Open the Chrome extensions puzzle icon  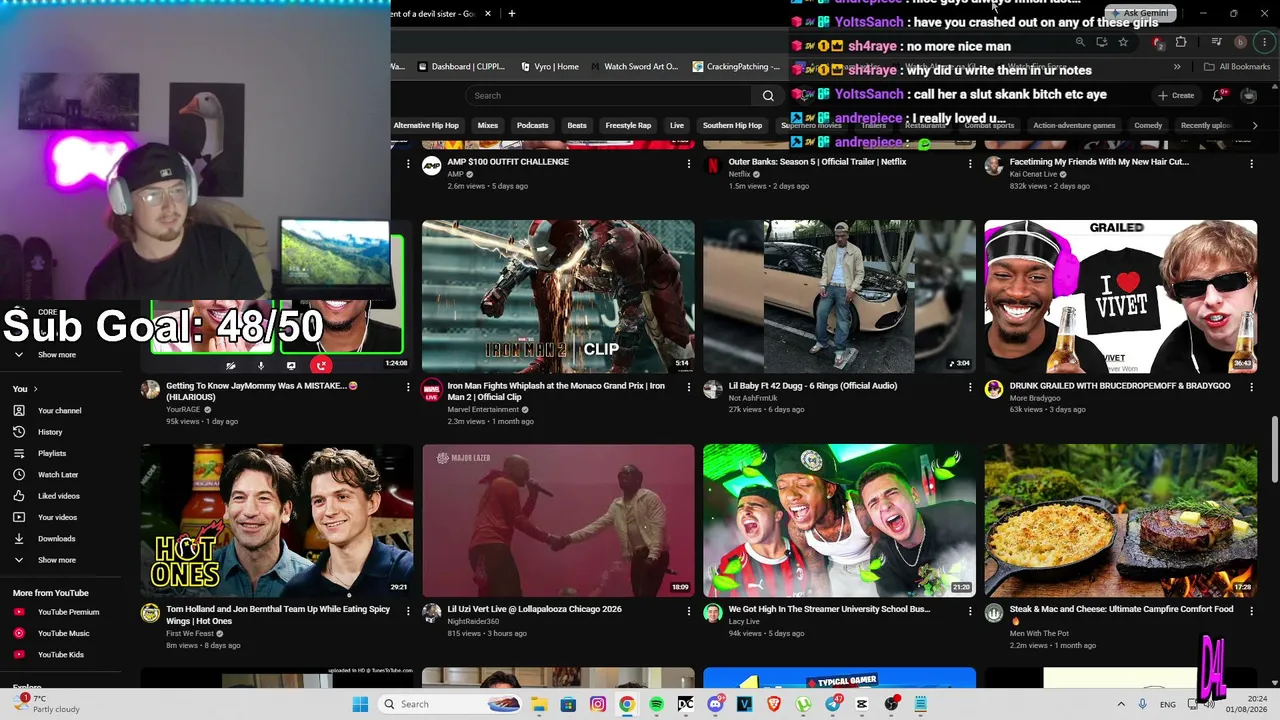click(x=1181, y=42)
